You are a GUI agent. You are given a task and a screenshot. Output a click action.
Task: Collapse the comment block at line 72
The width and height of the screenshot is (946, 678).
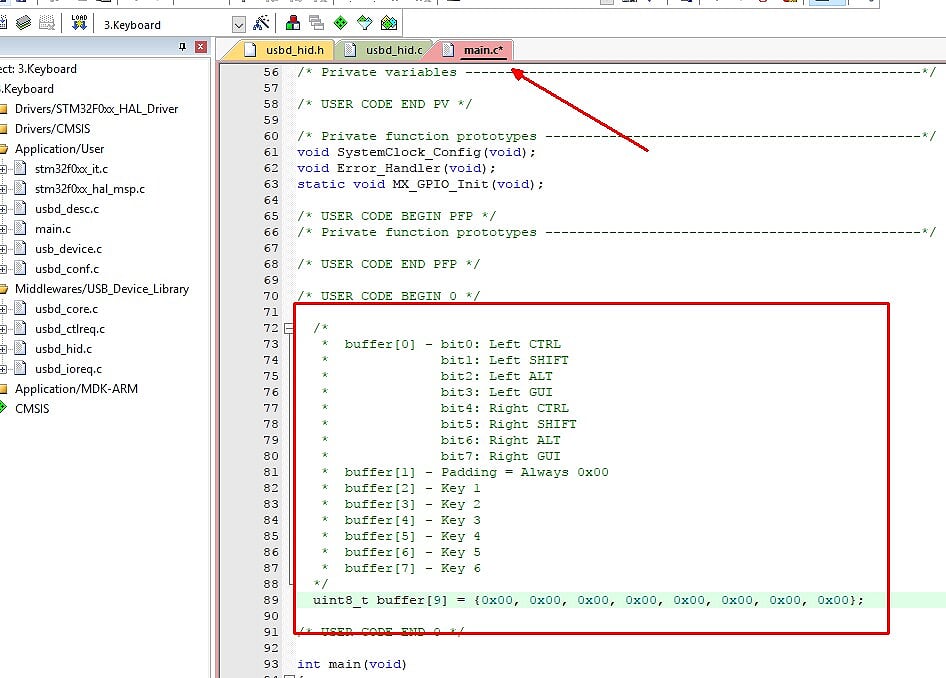pos(289,328)
